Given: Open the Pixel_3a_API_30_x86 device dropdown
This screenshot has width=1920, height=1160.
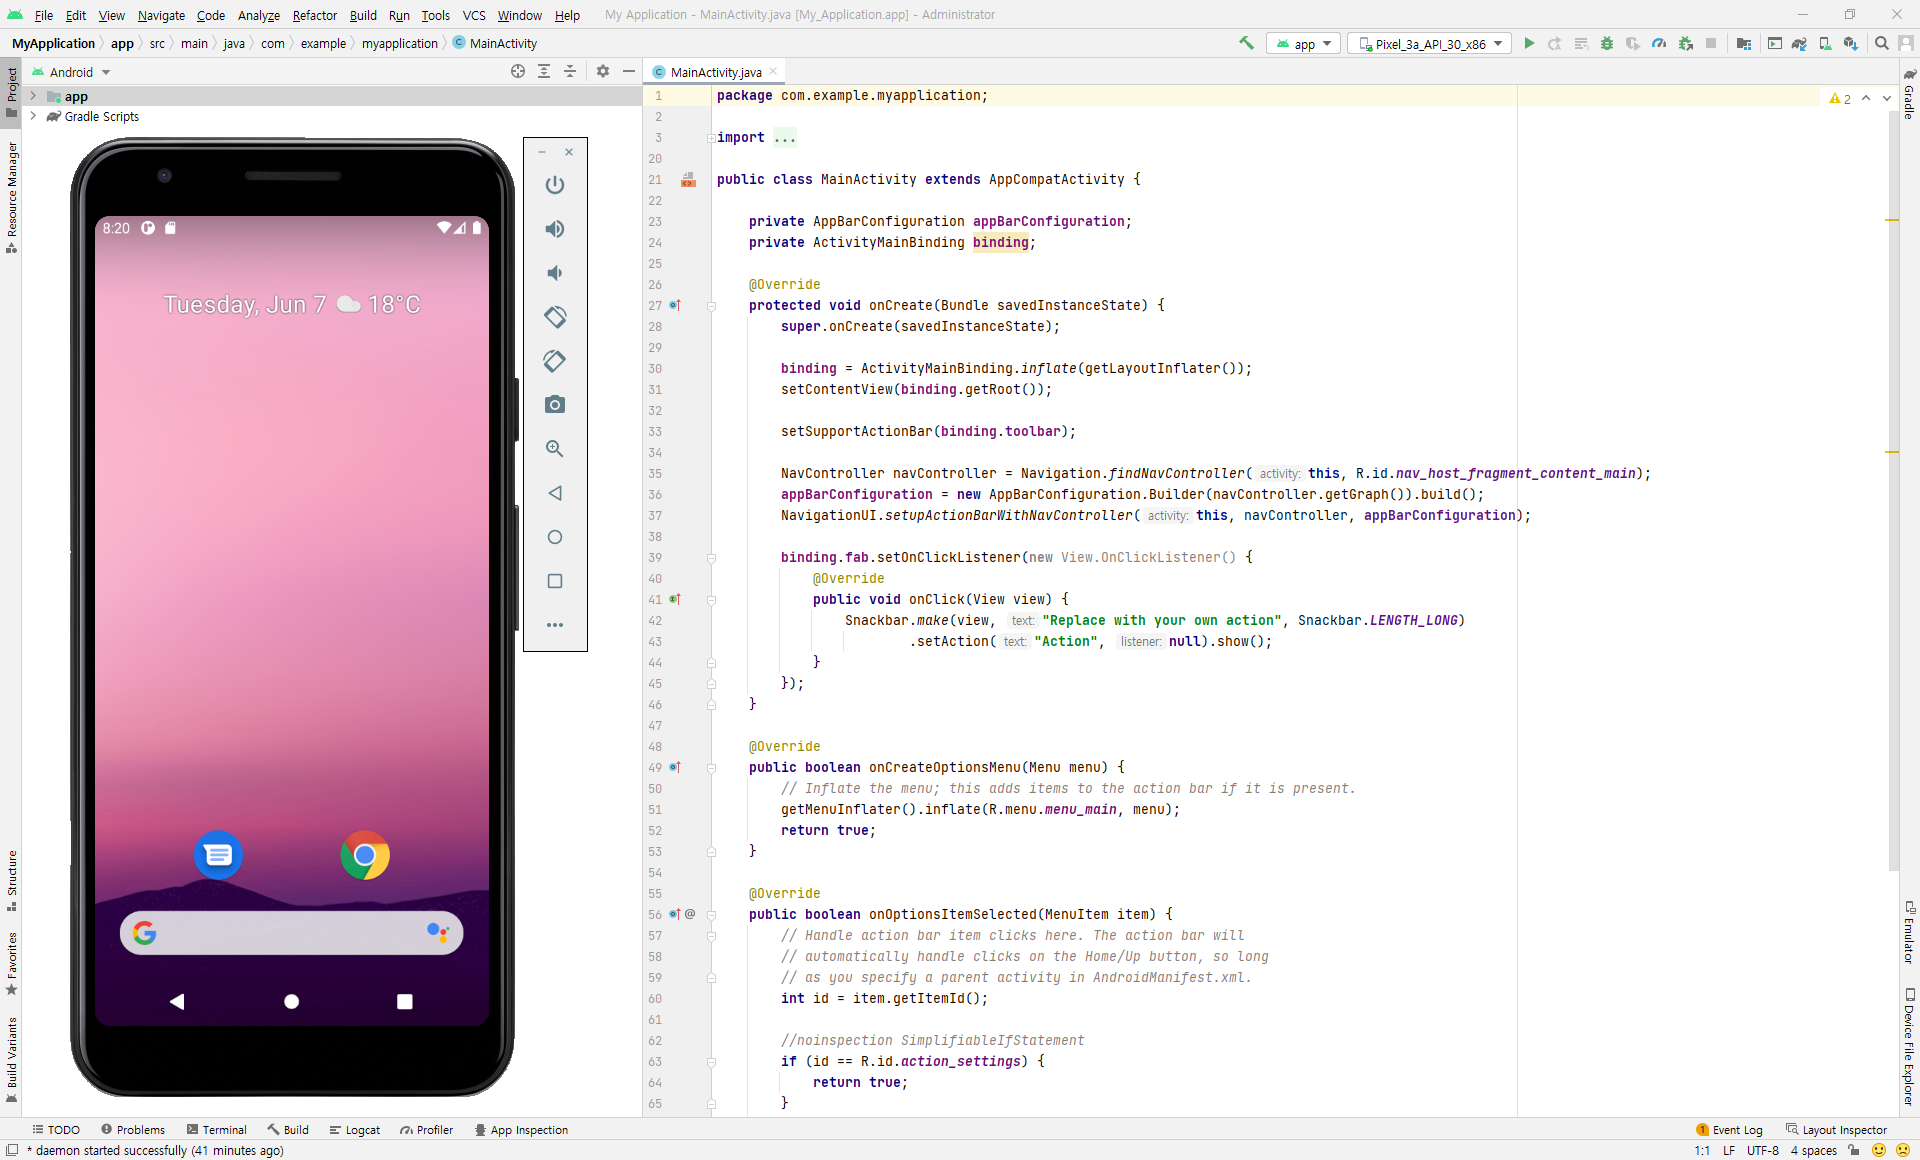Looking at the screenshot, I should point(1430,44).
